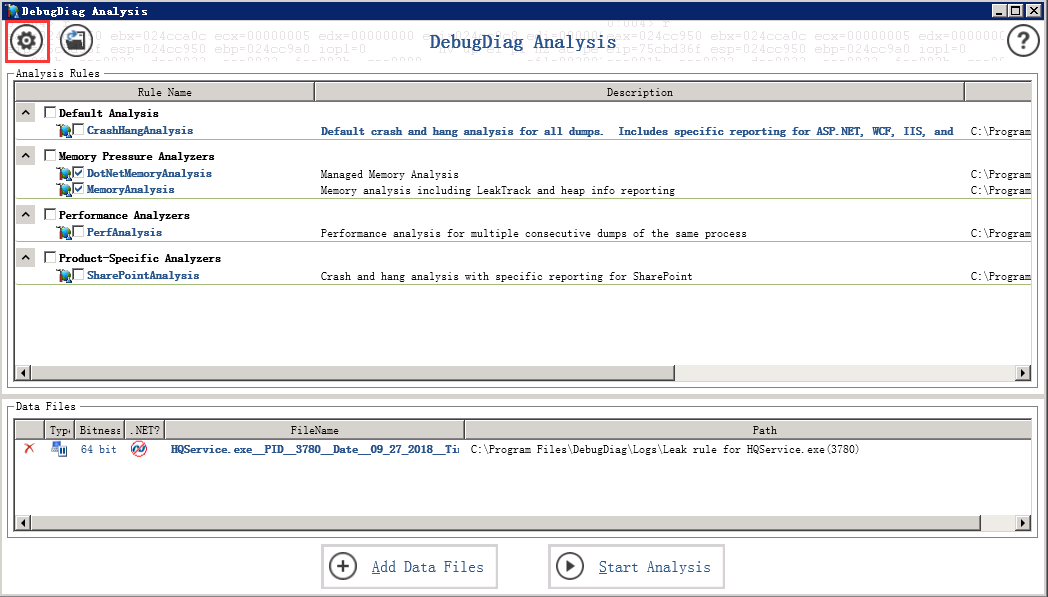Click the PerfAnalysis rule icon

point(64,233)
